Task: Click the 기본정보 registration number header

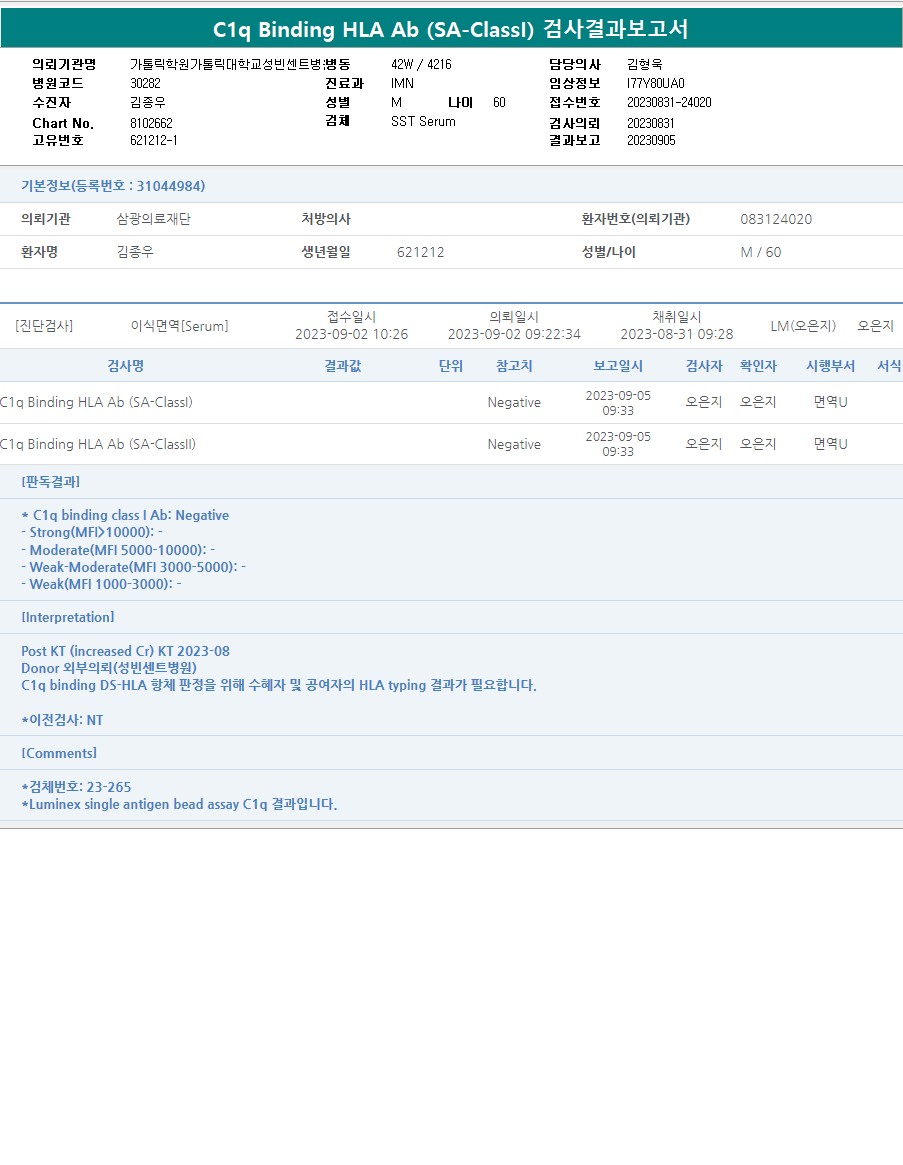Action: [x=113, y=186]
